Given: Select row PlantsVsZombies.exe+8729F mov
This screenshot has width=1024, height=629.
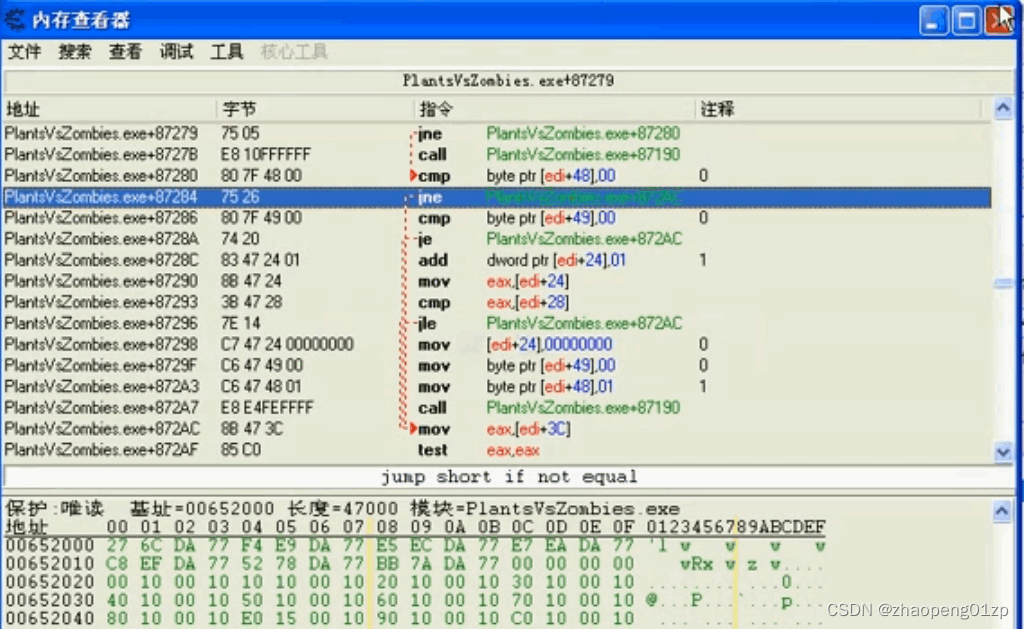Looking at the screenshot, I should [x=497, y=365].
